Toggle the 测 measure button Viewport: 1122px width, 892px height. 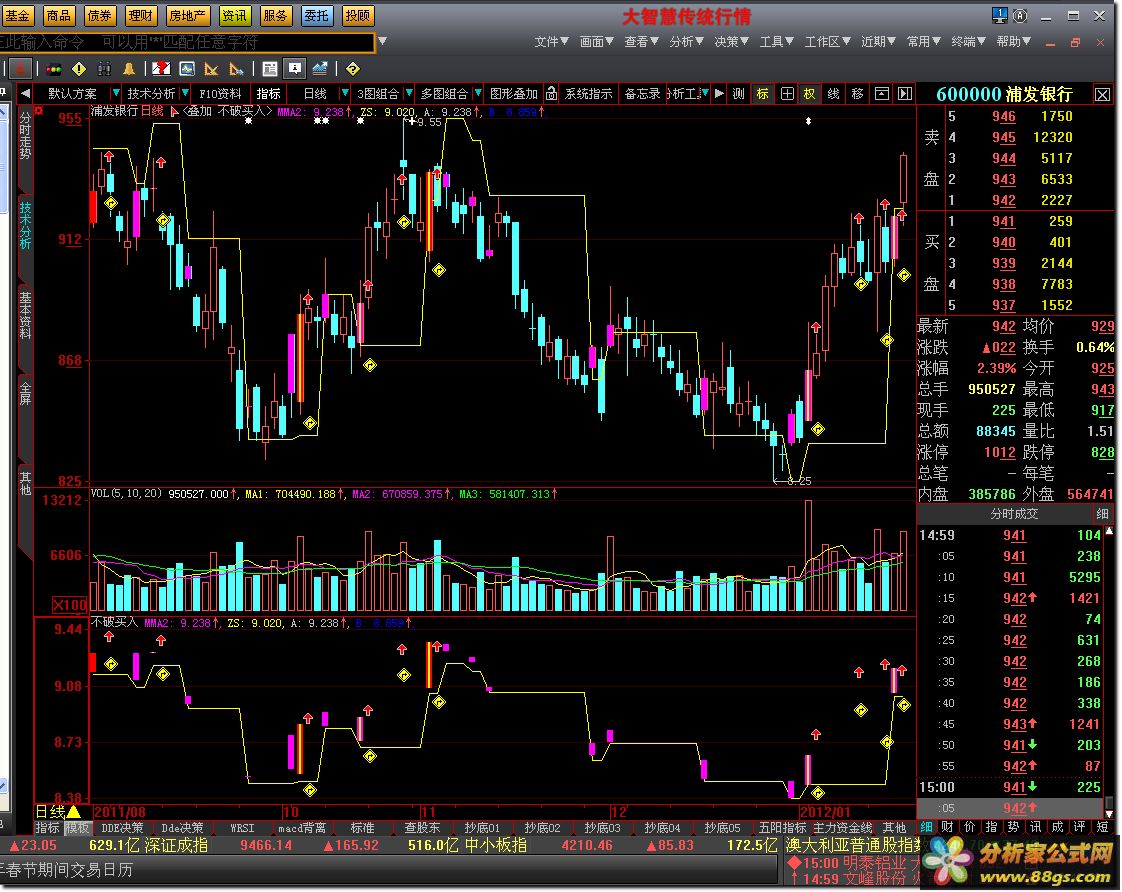point(738,94)
